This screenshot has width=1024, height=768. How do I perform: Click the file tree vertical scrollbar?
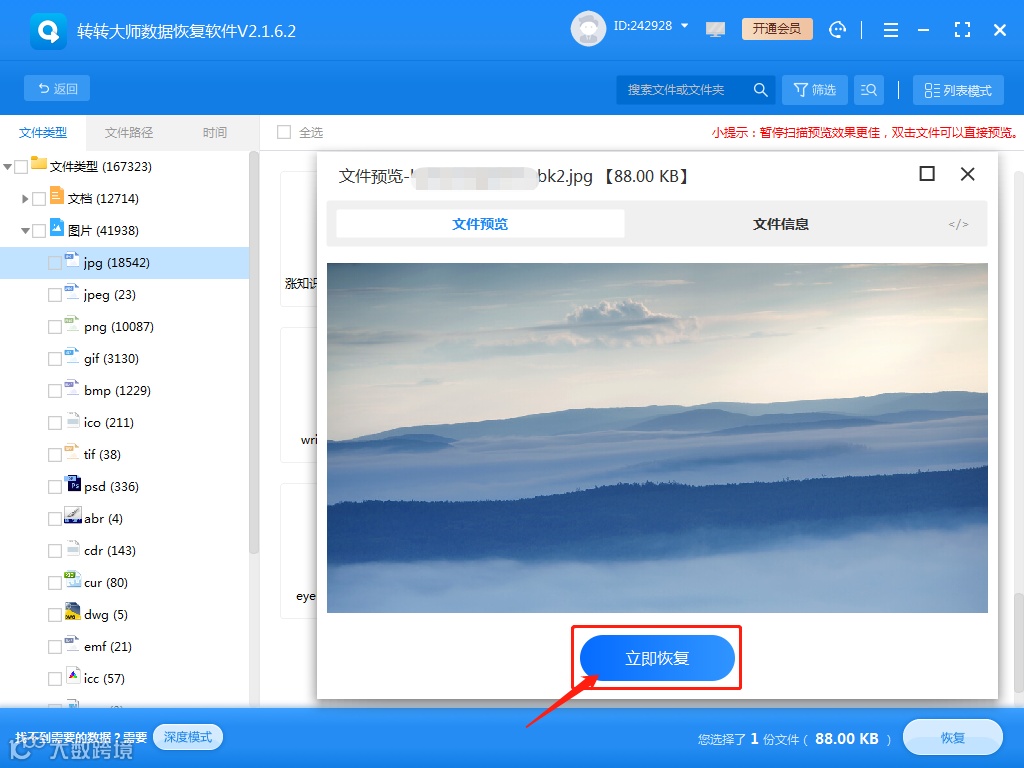tap(254, 353)
